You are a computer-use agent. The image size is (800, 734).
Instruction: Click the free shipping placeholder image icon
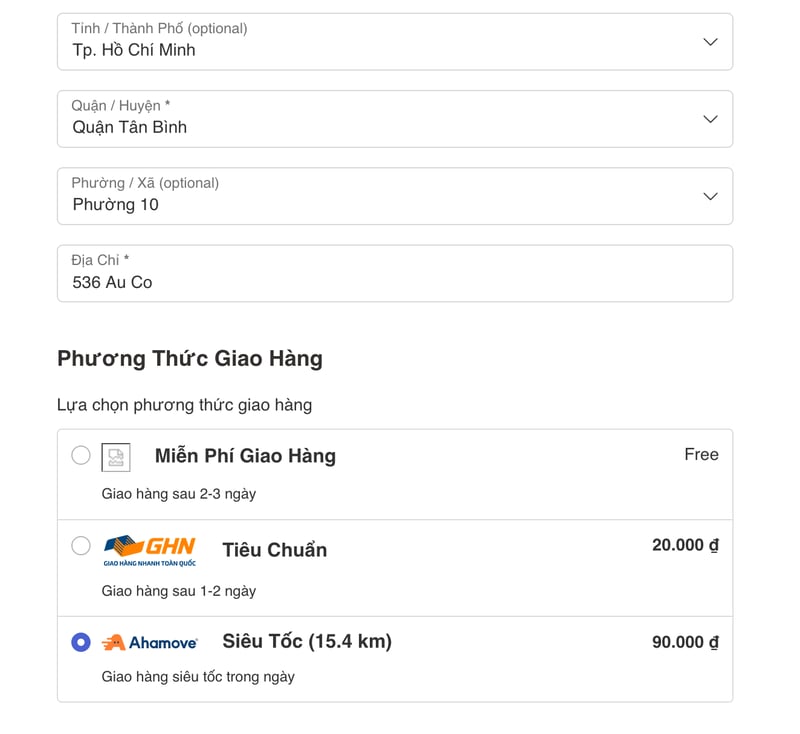[116, 457]
